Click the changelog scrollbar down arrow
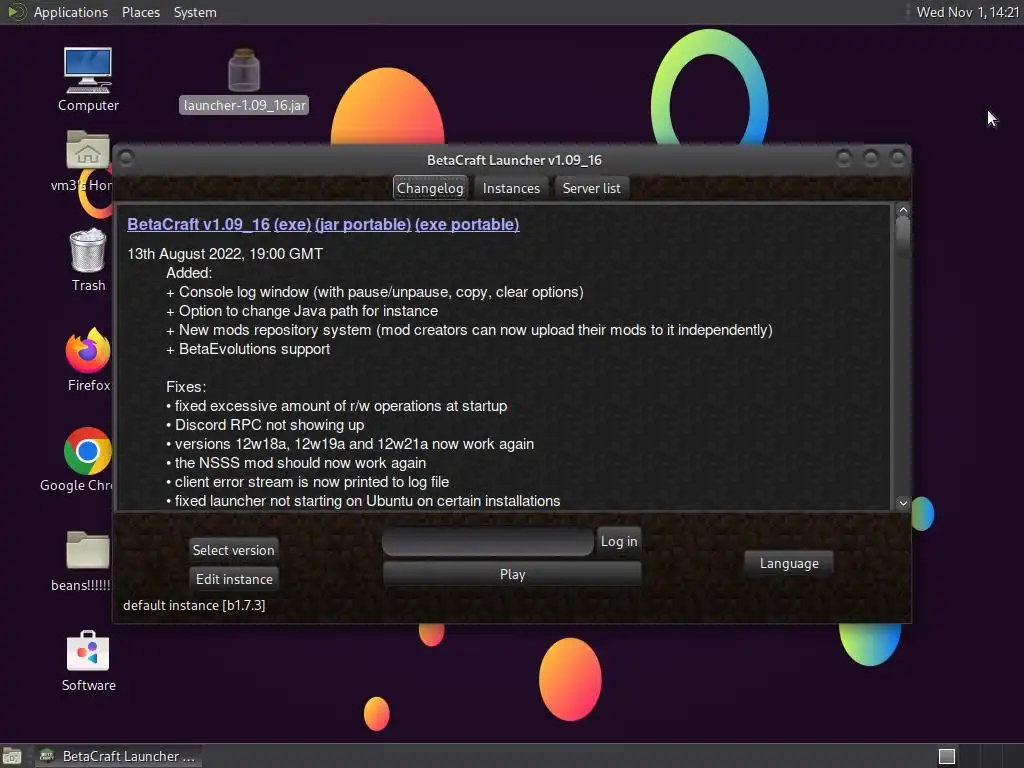Viewport: 1024px width, 768px height. click(903, 503)
